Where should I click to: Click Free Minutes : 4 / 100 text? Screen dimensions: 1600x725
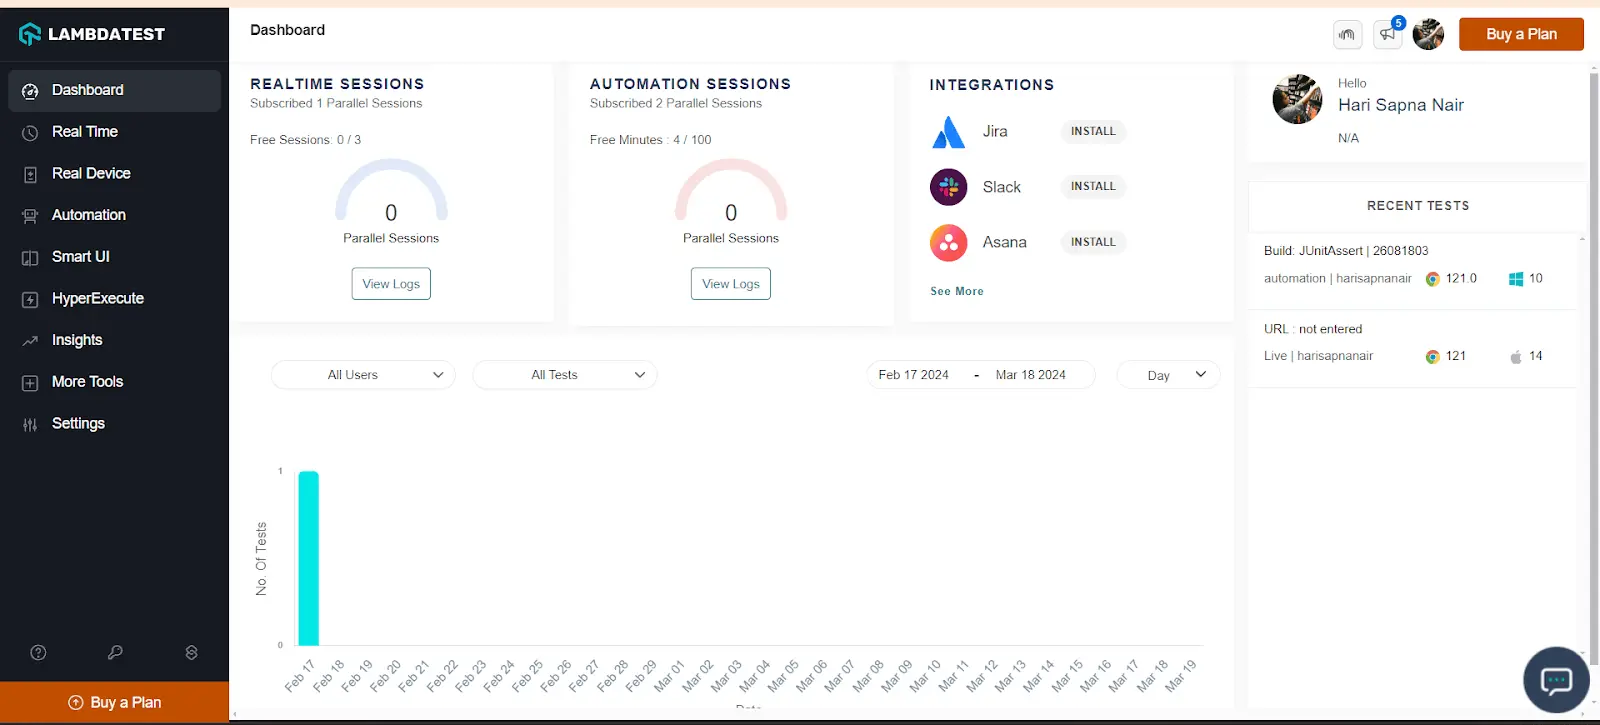coord(651,140)
